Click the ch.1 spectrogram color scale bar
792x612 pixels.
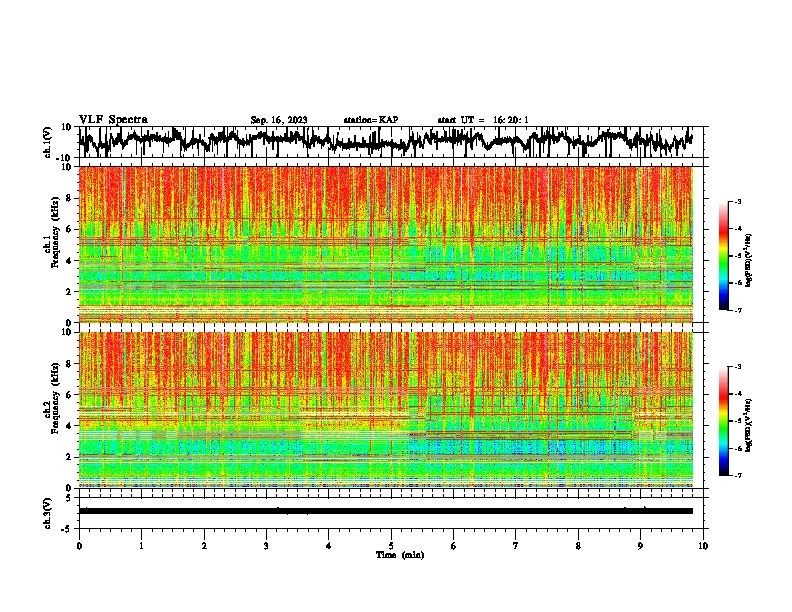coord(724,256)
